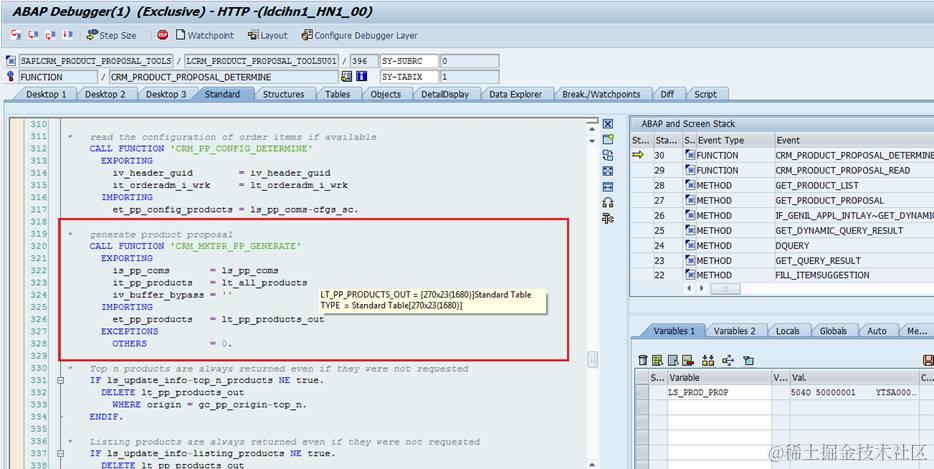Click the replace tool icon in side toolbar
The image size is (934, 469).
click(608, 156)
